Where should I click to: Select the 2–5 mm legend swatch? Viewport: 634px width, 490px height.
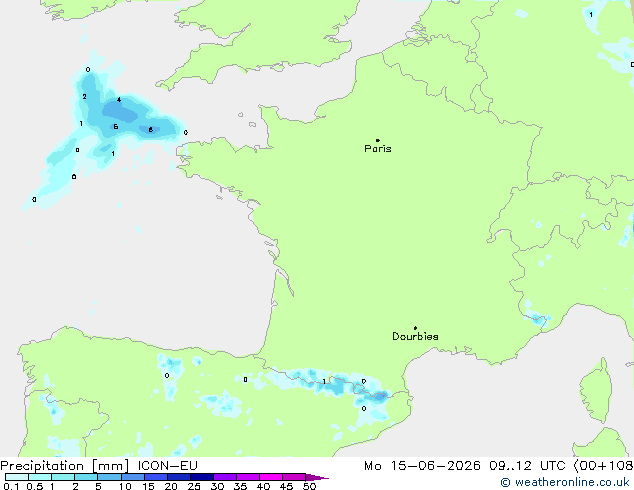pyautogui.click(x=86, y=477)
